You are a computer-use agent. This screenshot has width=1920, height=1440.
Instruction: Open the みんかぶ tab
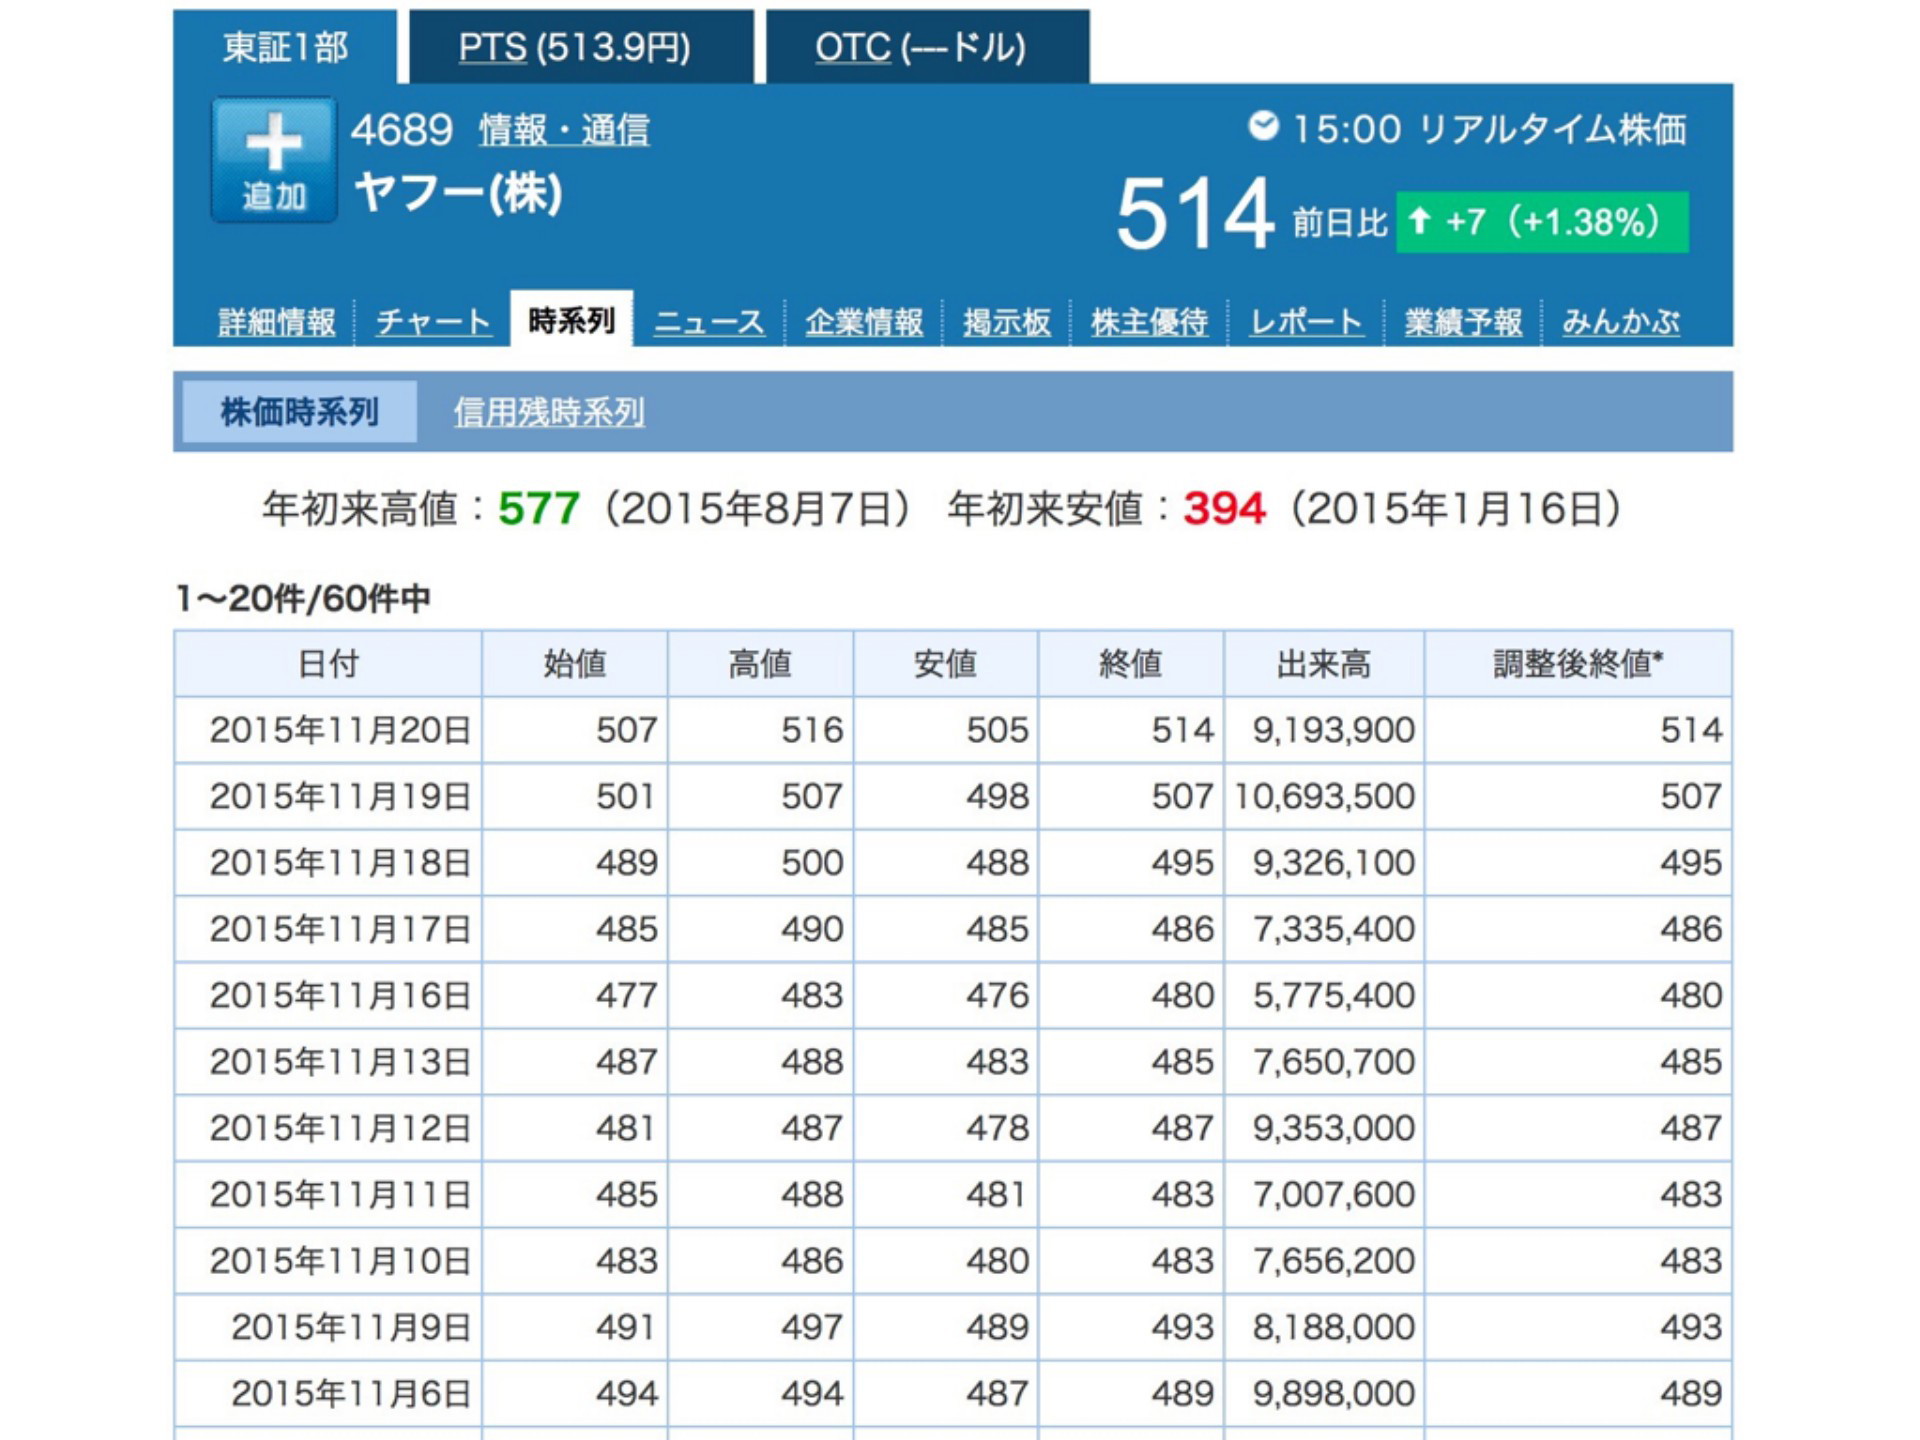pos(1621,322)
